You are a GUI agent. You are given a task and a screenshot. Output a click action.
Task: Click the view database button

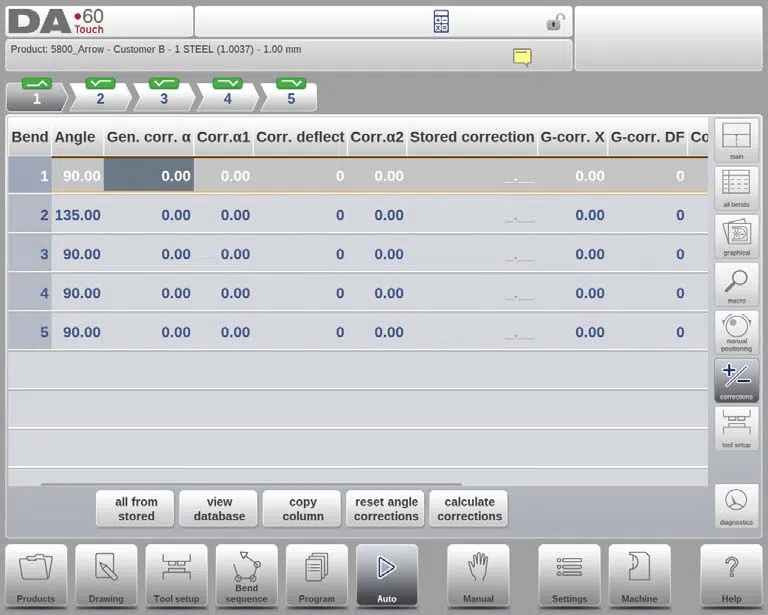coord(218,509)
